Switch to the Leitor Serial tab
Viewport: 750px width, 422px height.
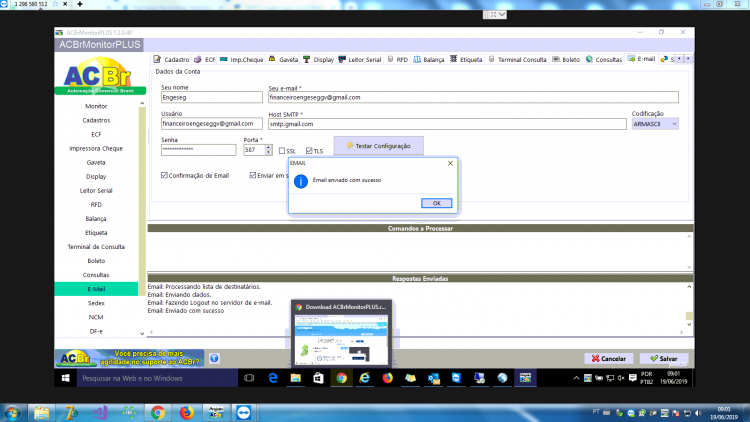click(x=360, y=59)
